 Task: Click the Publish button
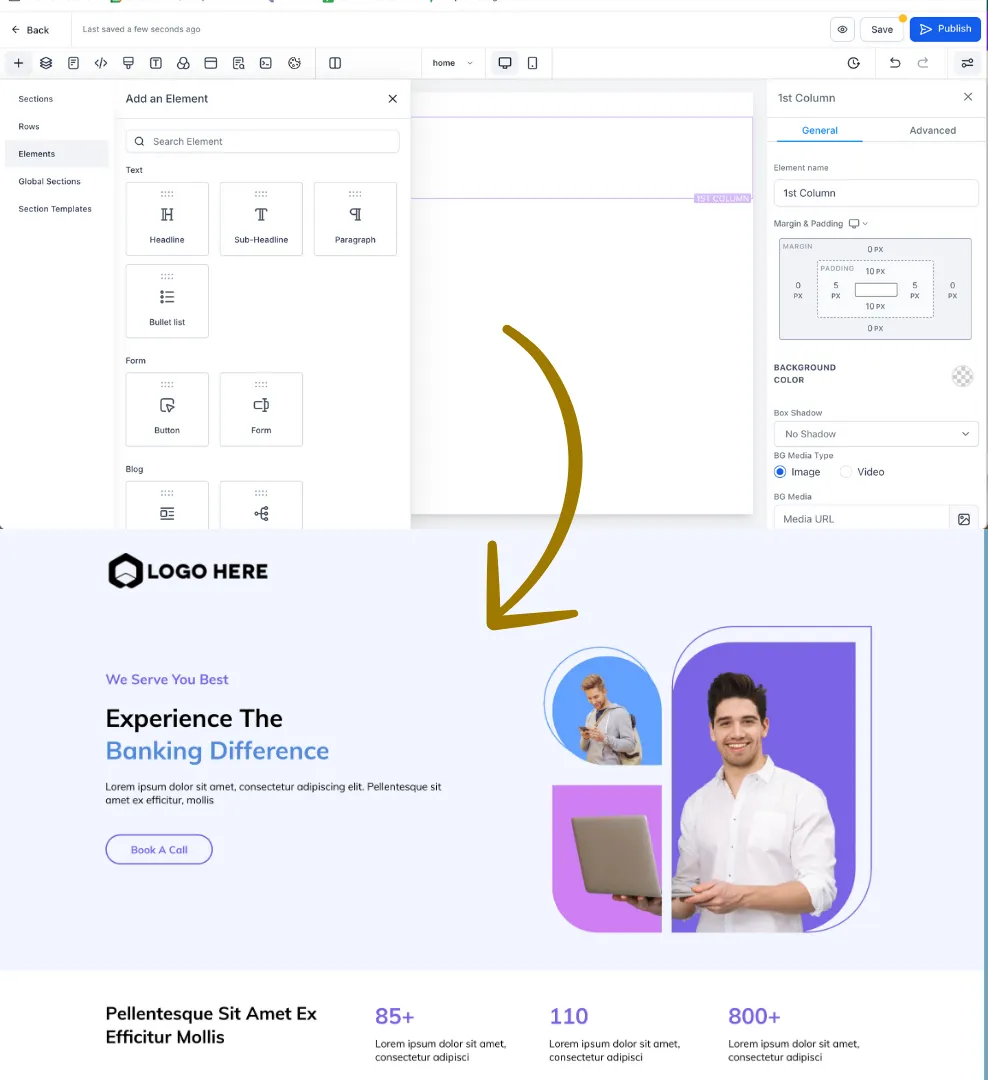click(945, 29)
